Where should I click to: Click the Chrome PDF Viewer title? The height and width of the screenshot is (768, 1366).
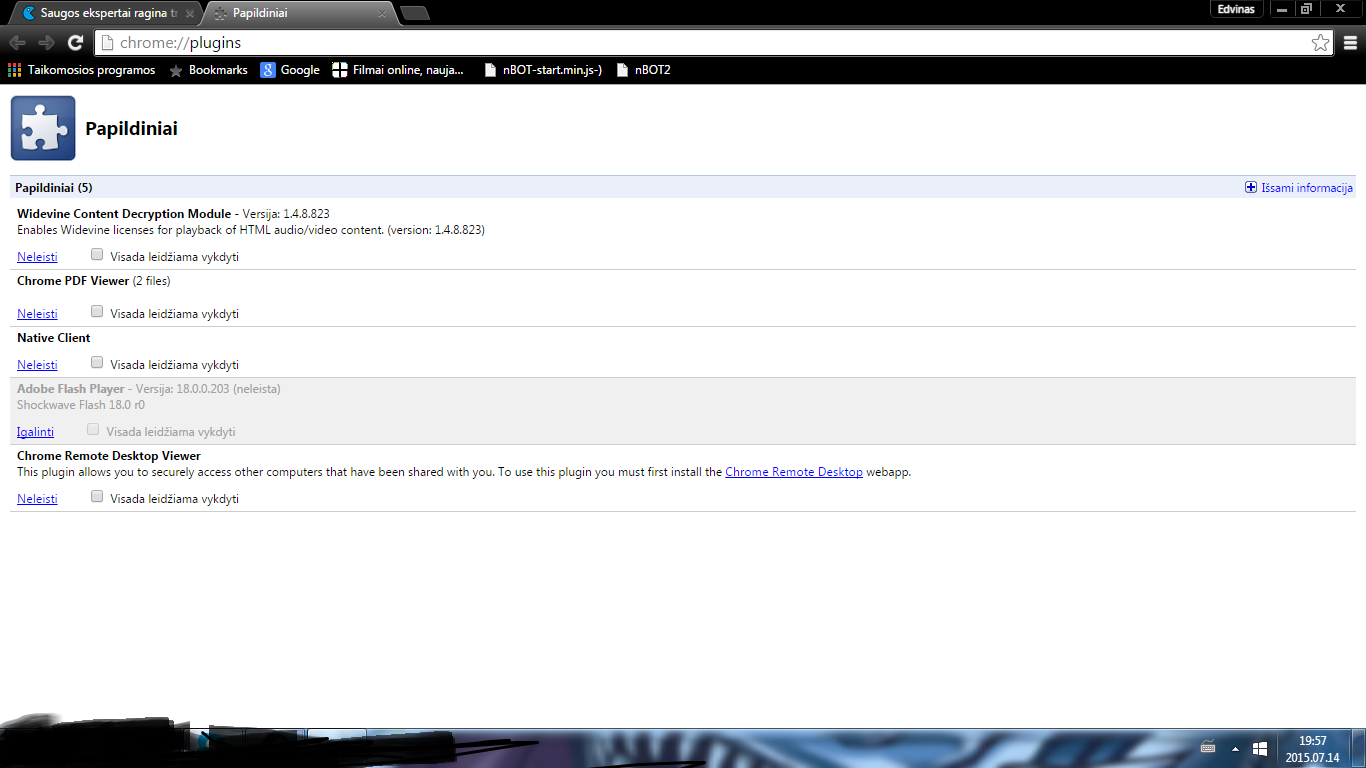tap(73, 281)
